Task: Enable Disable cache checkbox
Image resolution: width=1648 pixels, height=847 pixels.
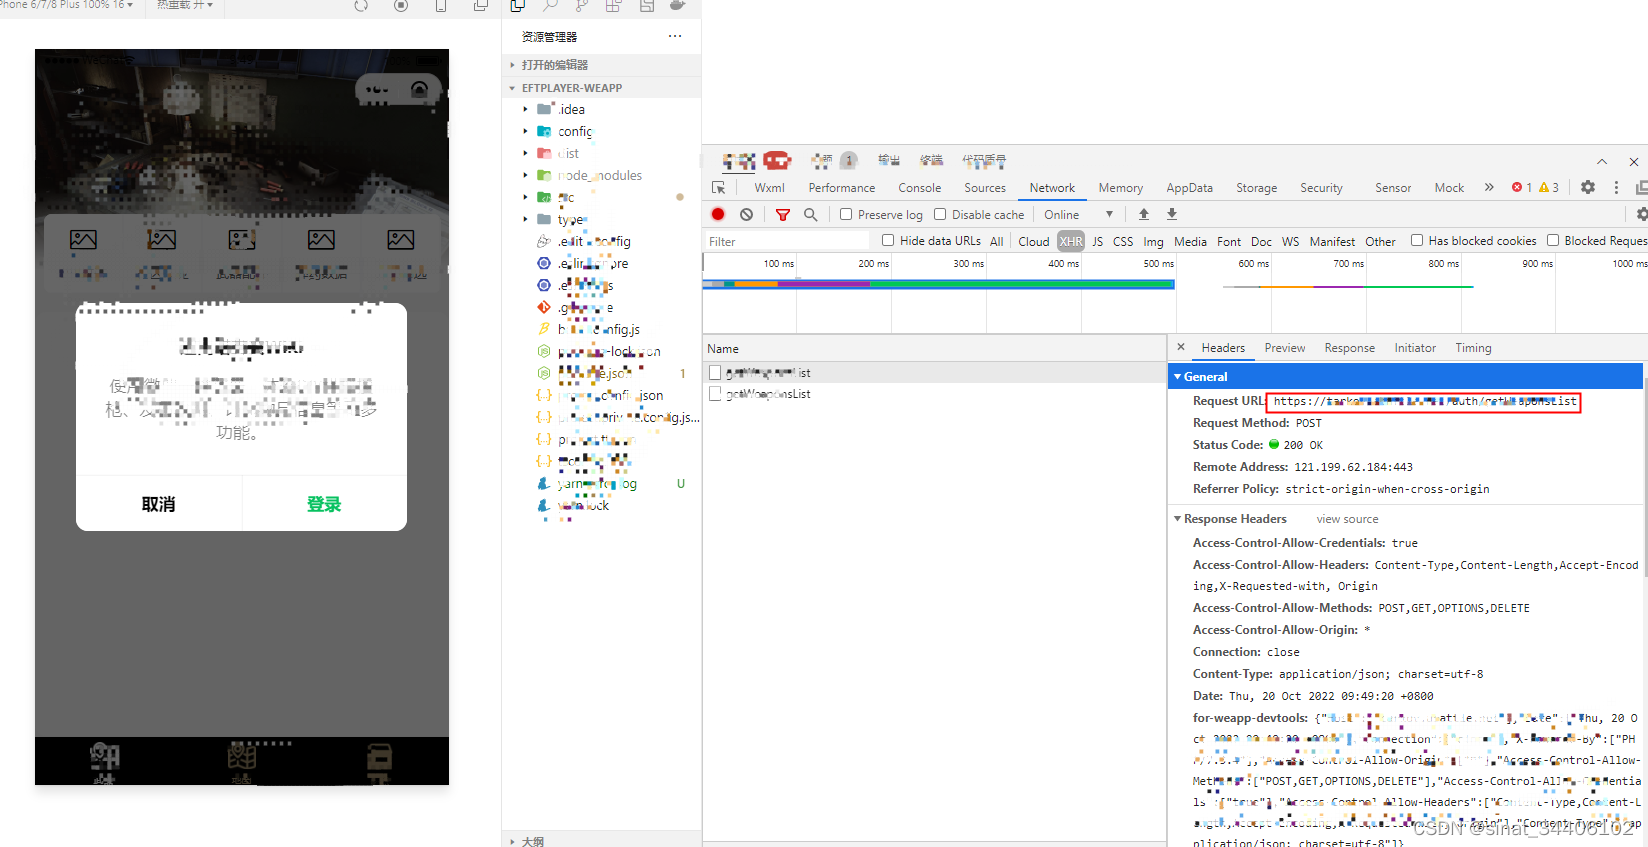Action: pos(940,214)
